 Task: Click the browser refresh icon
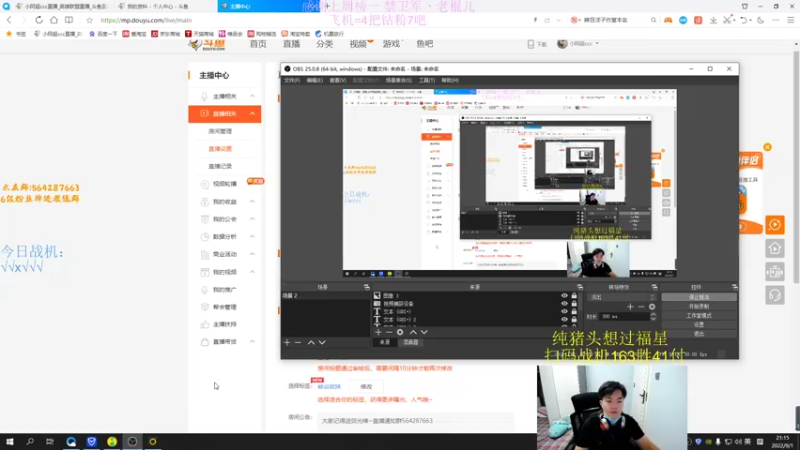click(x=39, y=20)
